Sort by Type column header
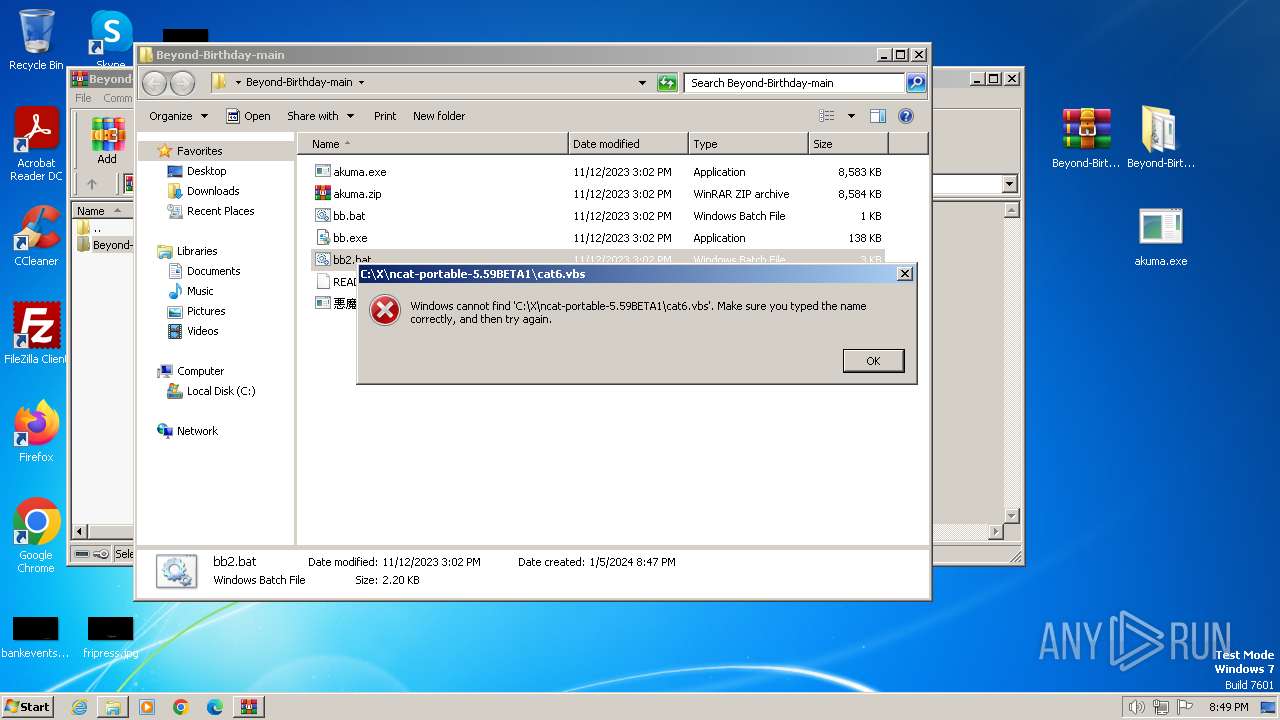 click(x=748, y=144)
